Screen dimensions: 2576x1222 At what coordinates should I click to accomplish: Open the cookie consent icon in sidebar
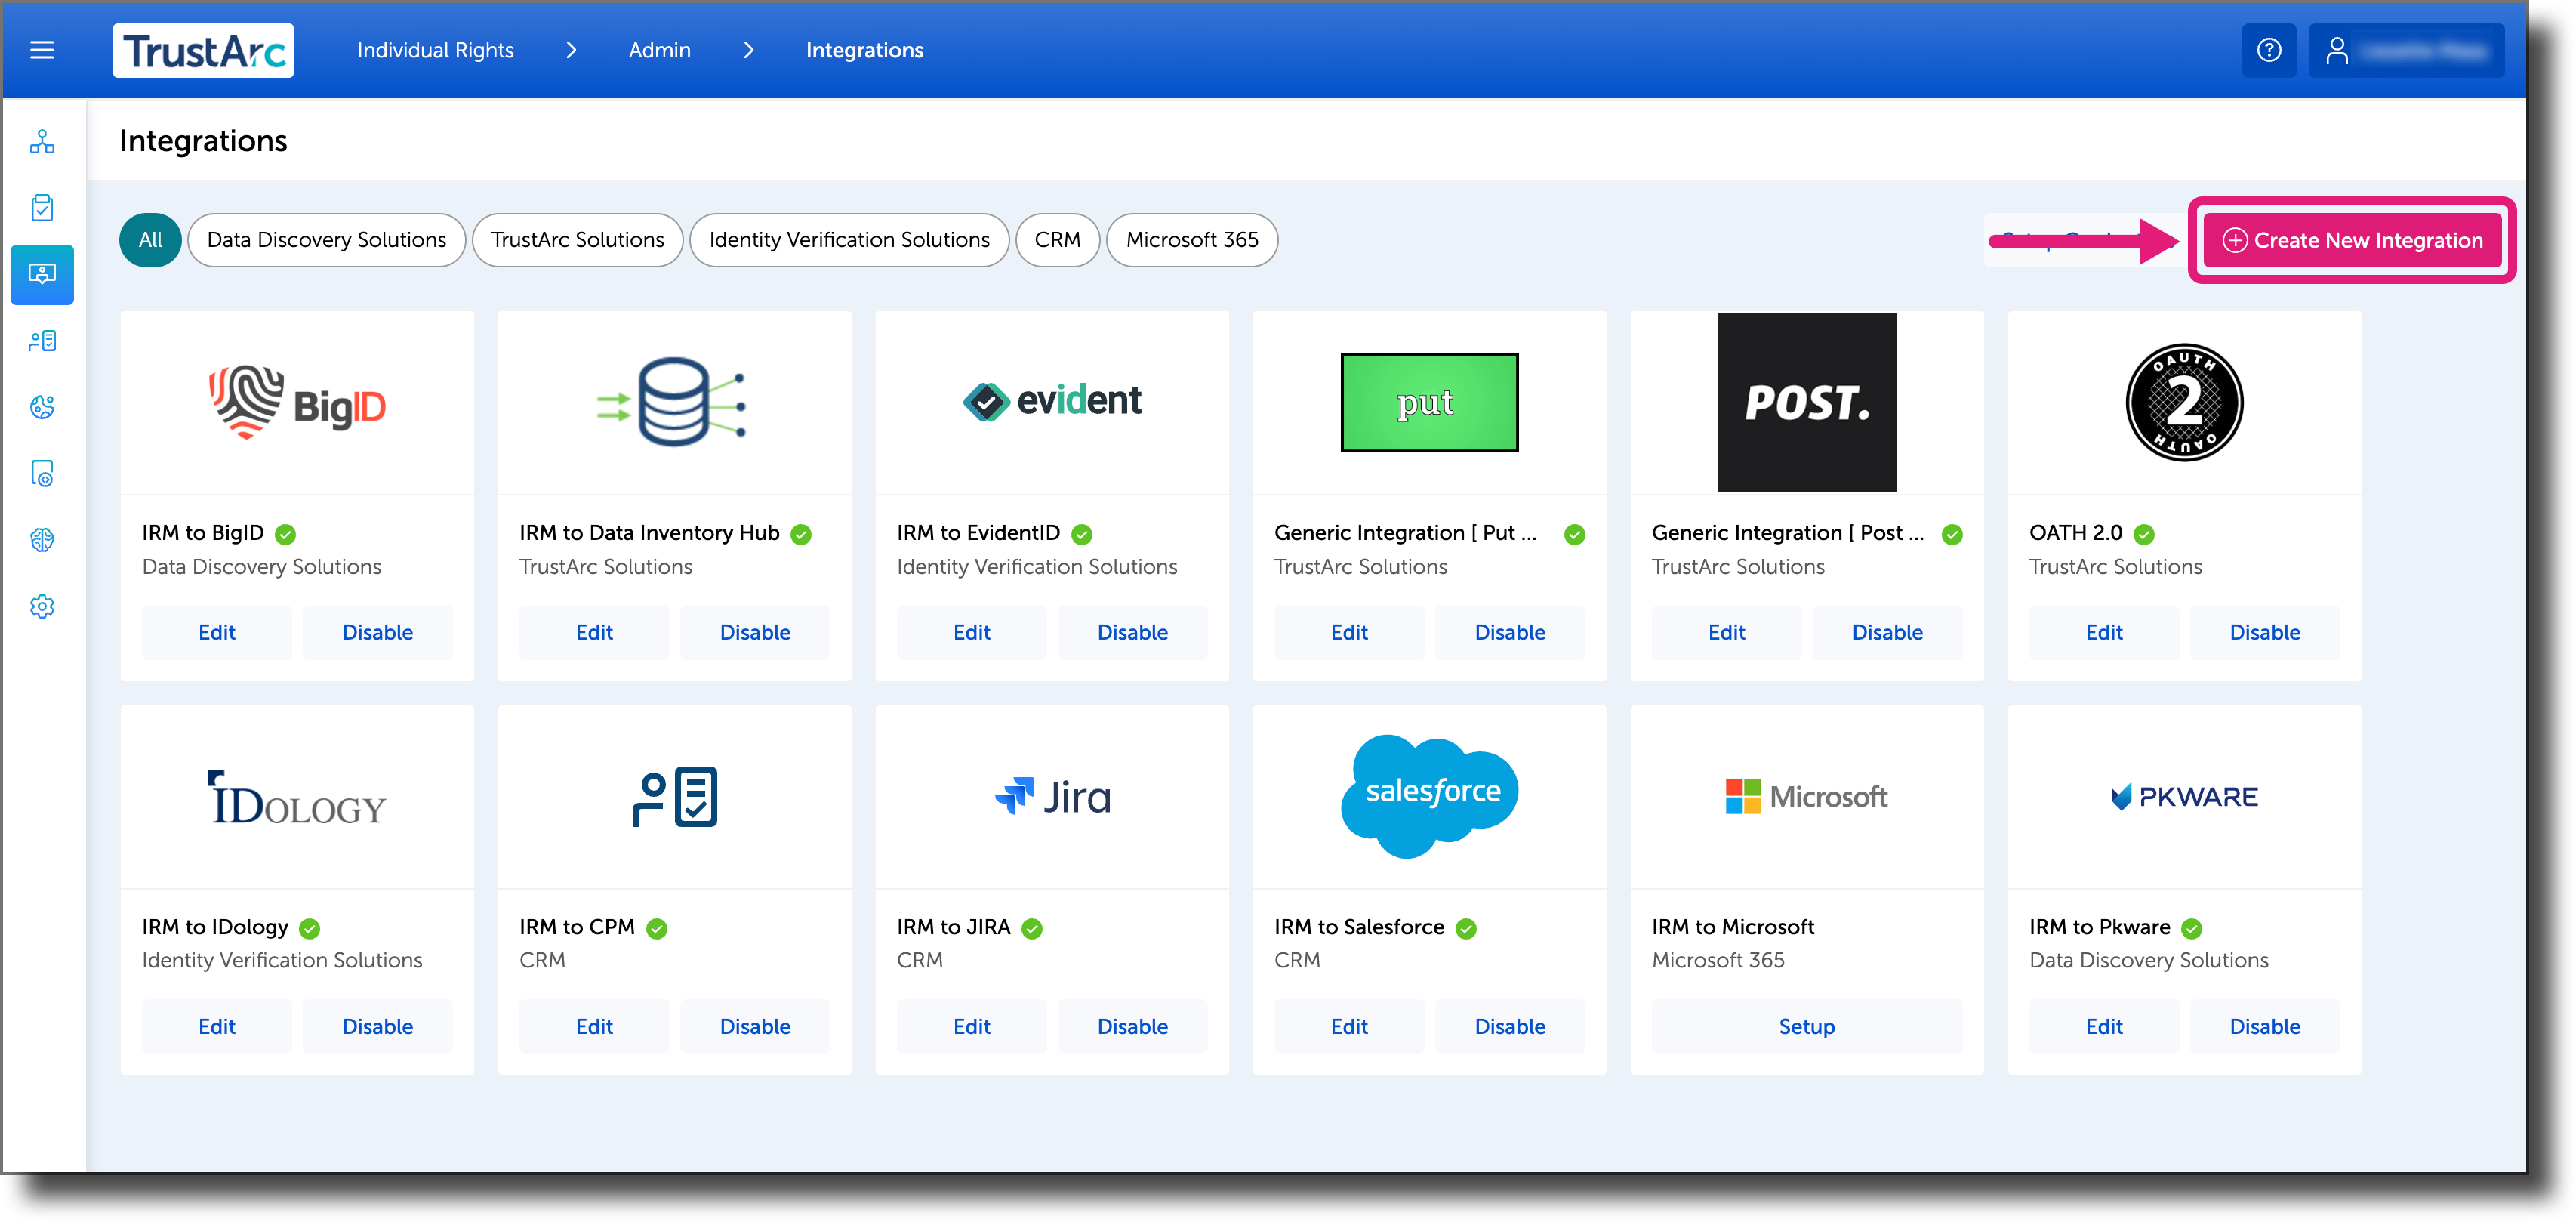coord(42,407)
